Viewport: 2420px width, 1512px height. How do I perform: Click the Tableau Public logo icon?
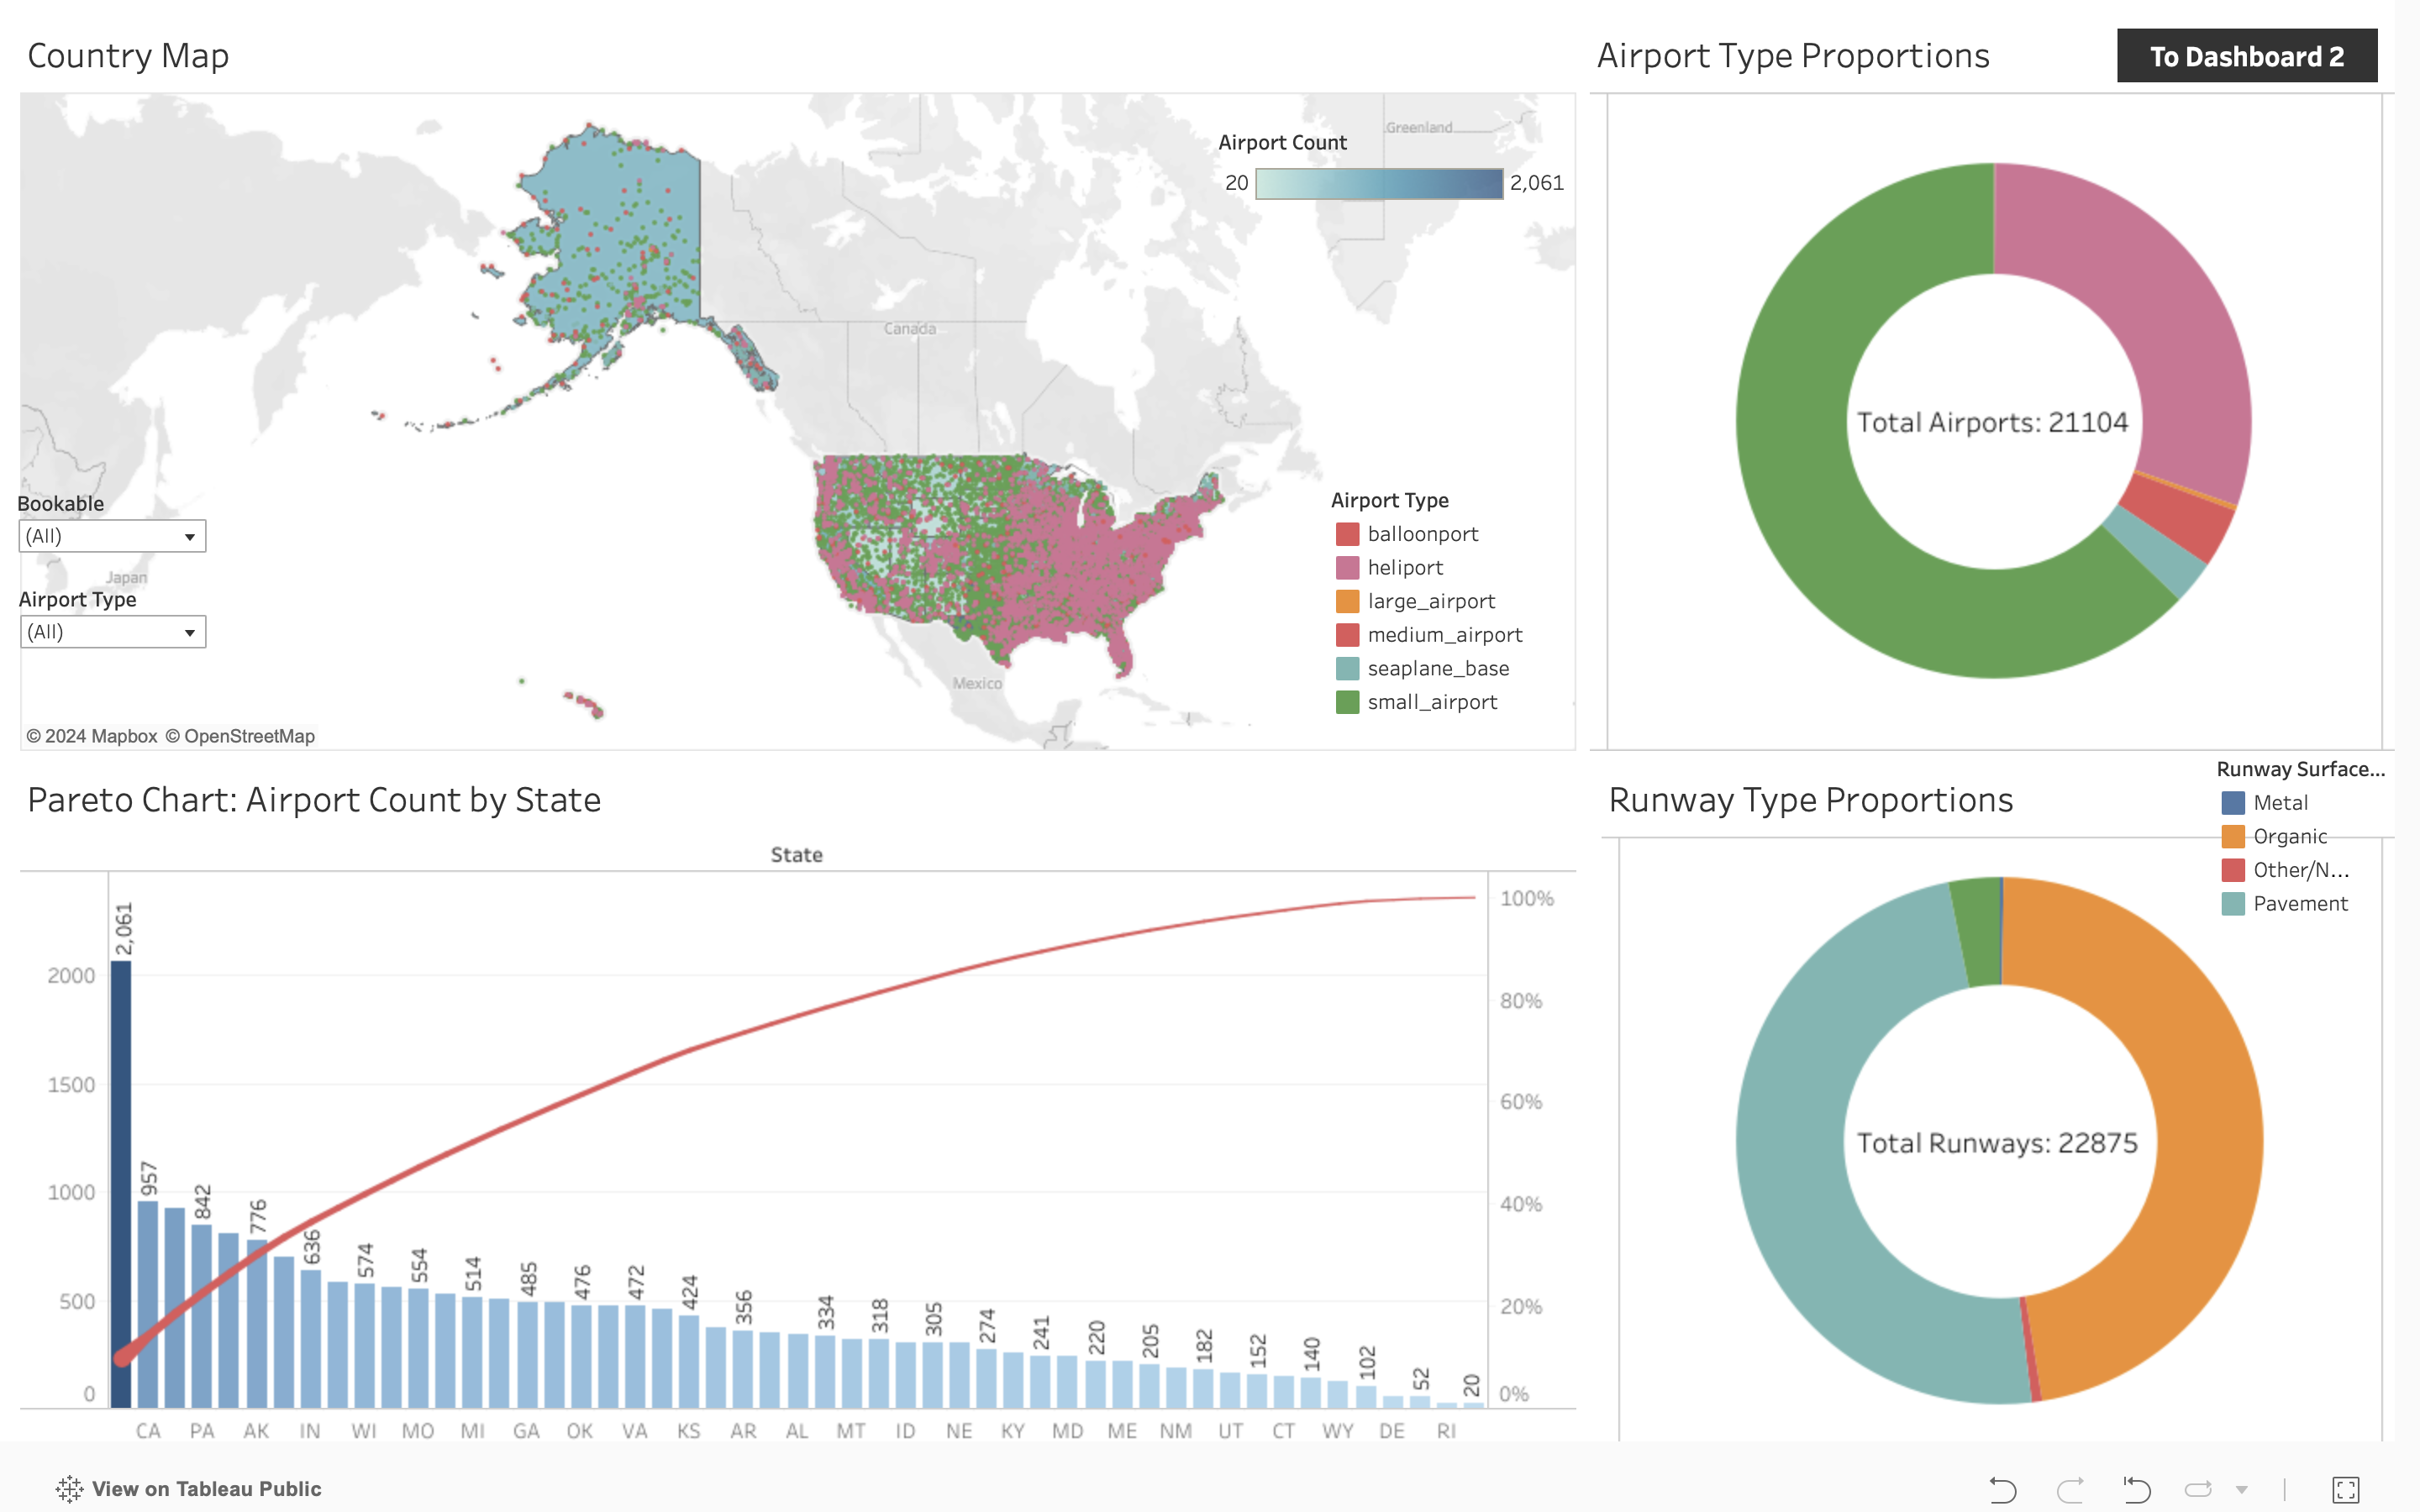pyautogui.click(x=69, y=1489)
